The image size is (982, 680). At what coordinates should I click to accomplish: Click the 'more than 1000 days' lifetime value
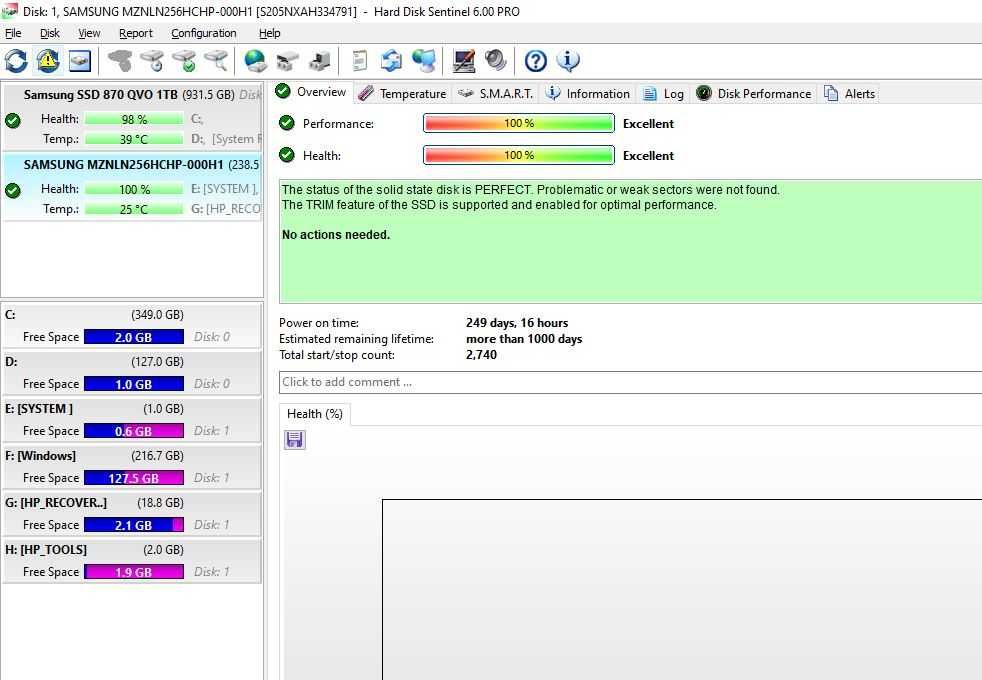[524, 339]
